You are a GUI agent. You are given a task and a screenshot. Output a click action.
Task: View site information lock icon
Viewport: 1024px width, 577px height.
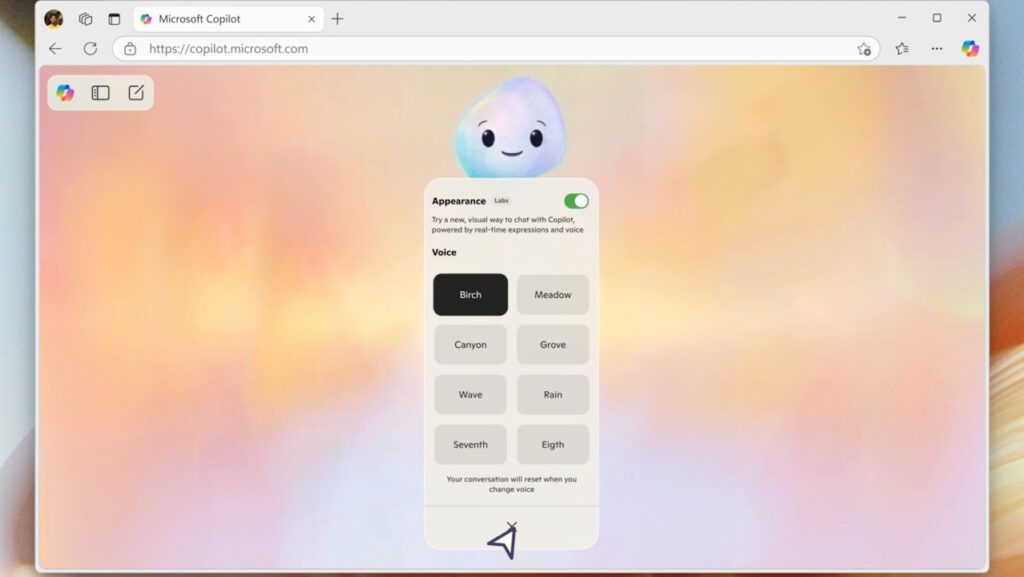[130, 48]
